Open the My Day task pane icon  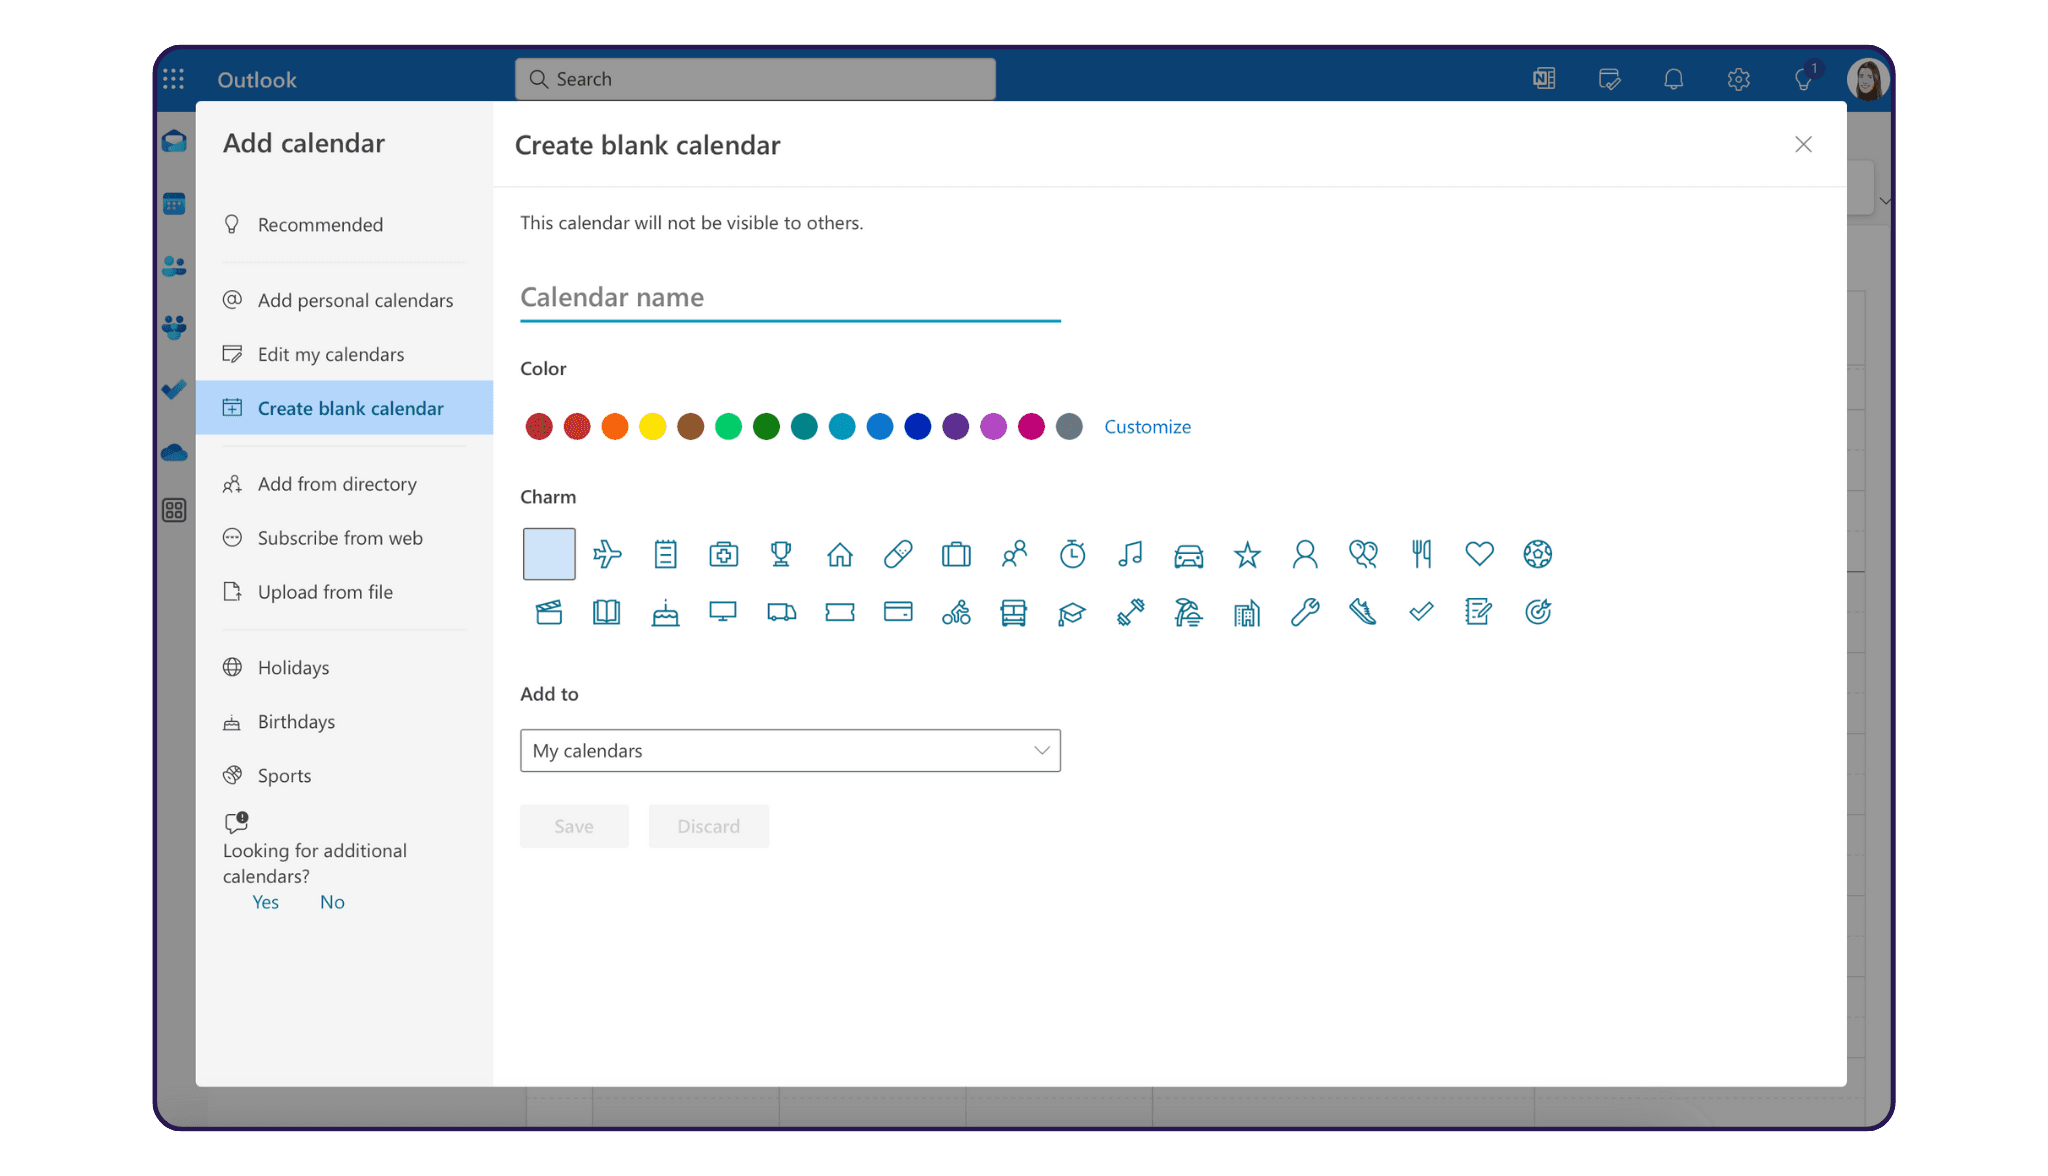click(x=1609, y=79)
